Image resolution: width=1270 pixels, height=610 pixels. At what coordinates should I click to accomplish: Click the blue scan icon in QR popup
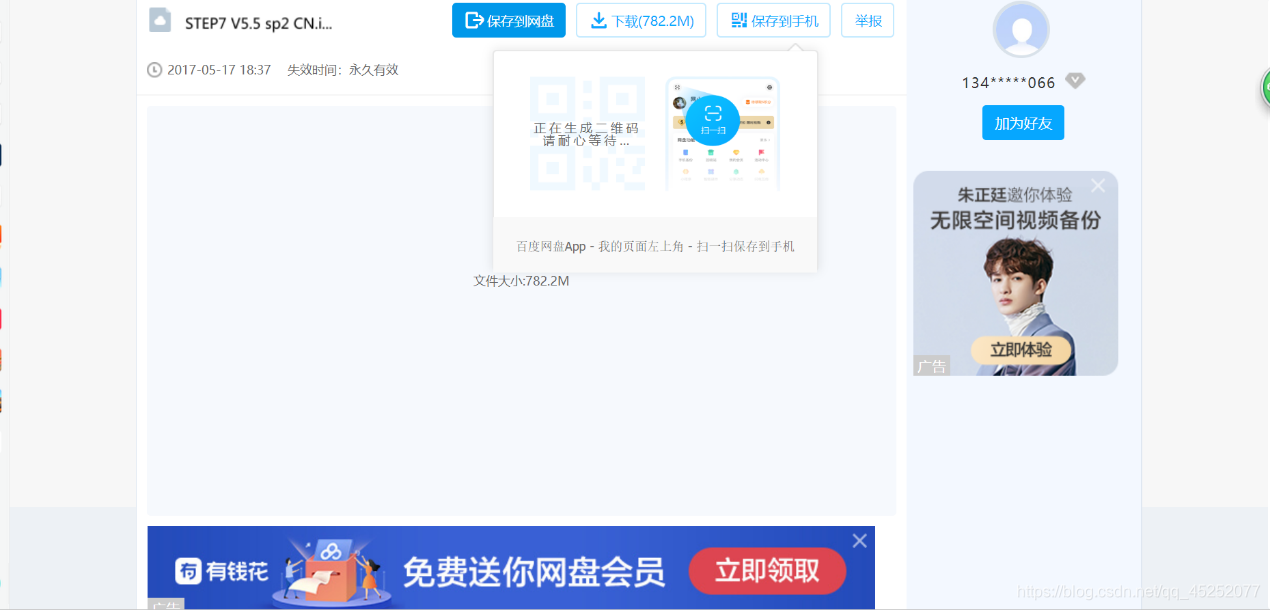(x=712, y=121)
